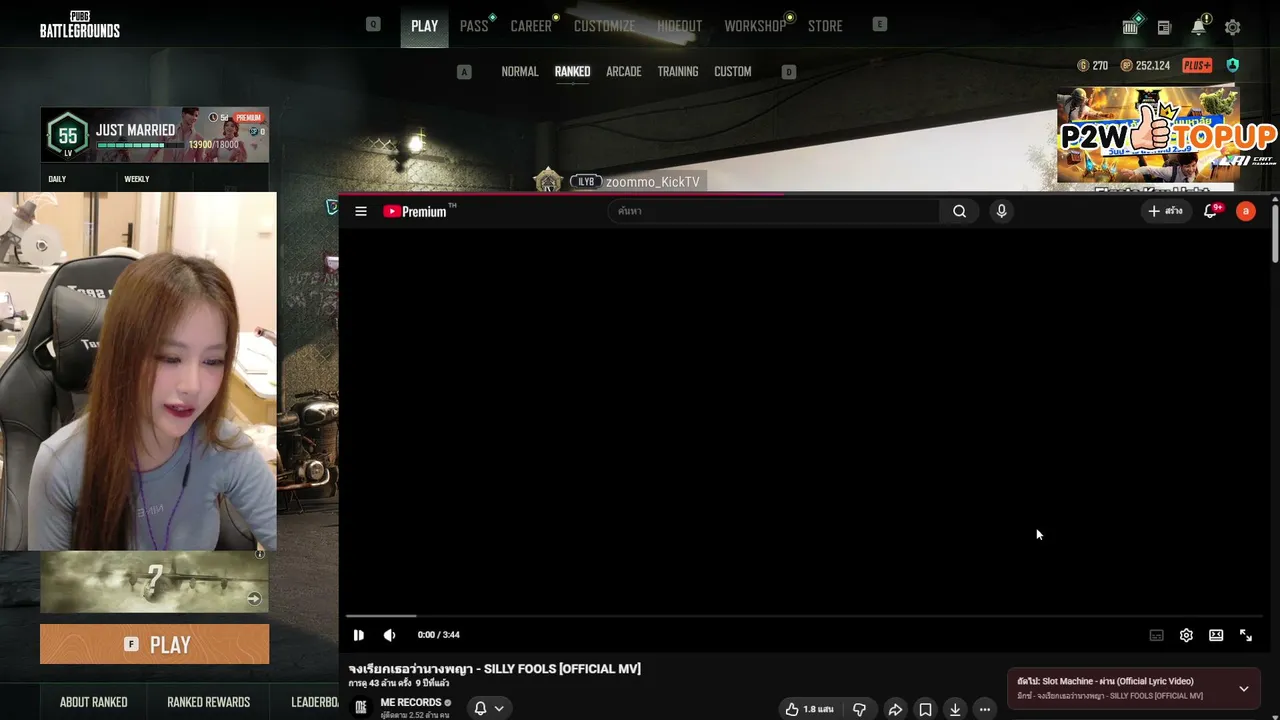
Task: Open the PUBG news icon
Action: (1164, 27)
